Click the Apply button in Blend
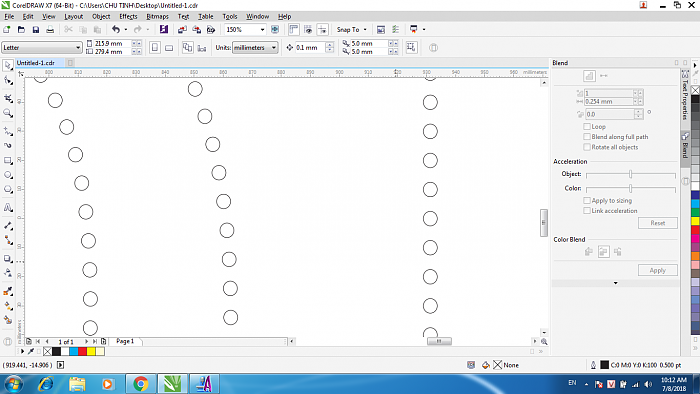The image size is (700, 394). tap(658, 270)
